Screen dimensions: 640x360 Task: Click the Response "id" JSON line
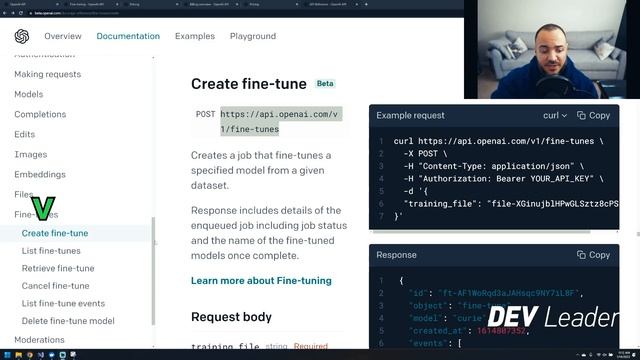(x=496, y=293)
